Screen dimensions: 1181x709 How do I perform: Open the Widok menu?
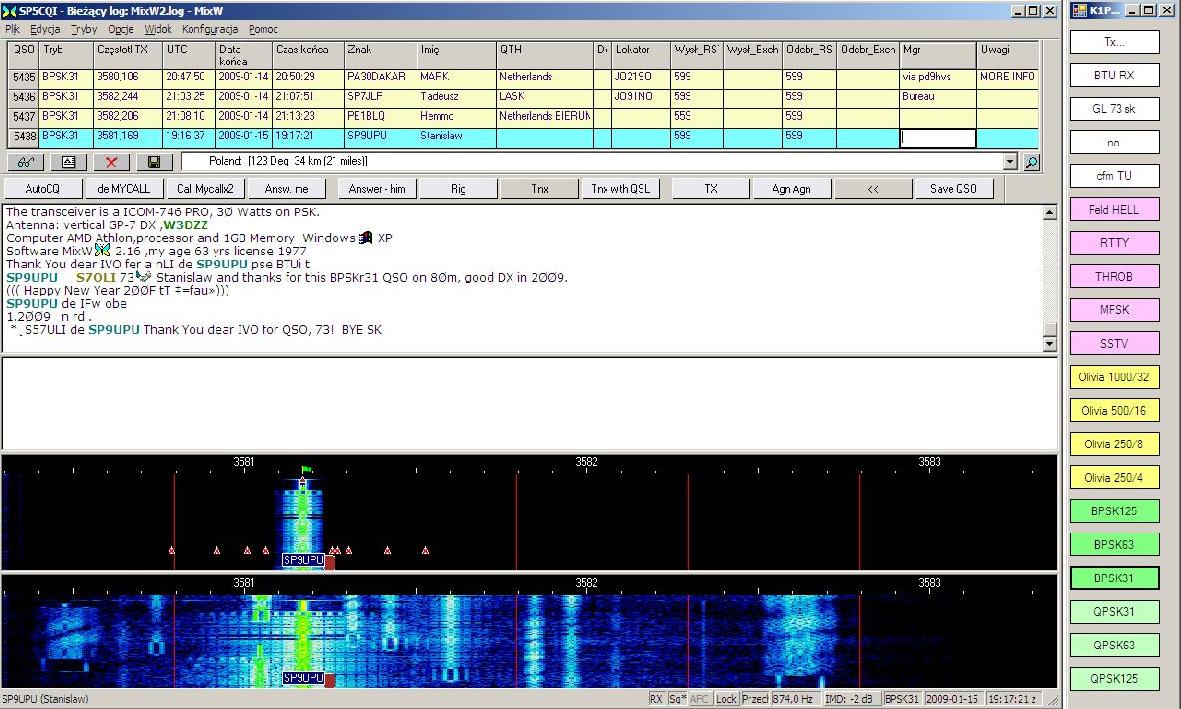pyautogui.click(x=158, y=29)
